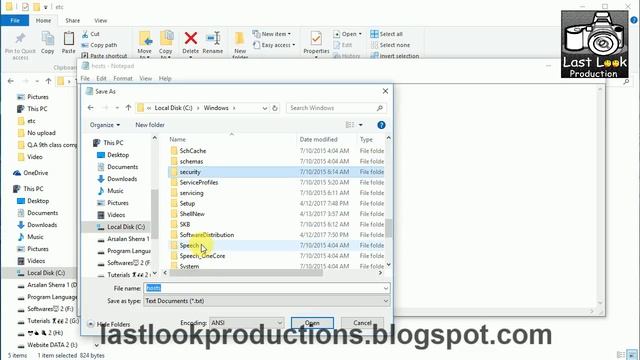Open Notepad Help menu
This screenshot has width=640, height=360.
165,78
